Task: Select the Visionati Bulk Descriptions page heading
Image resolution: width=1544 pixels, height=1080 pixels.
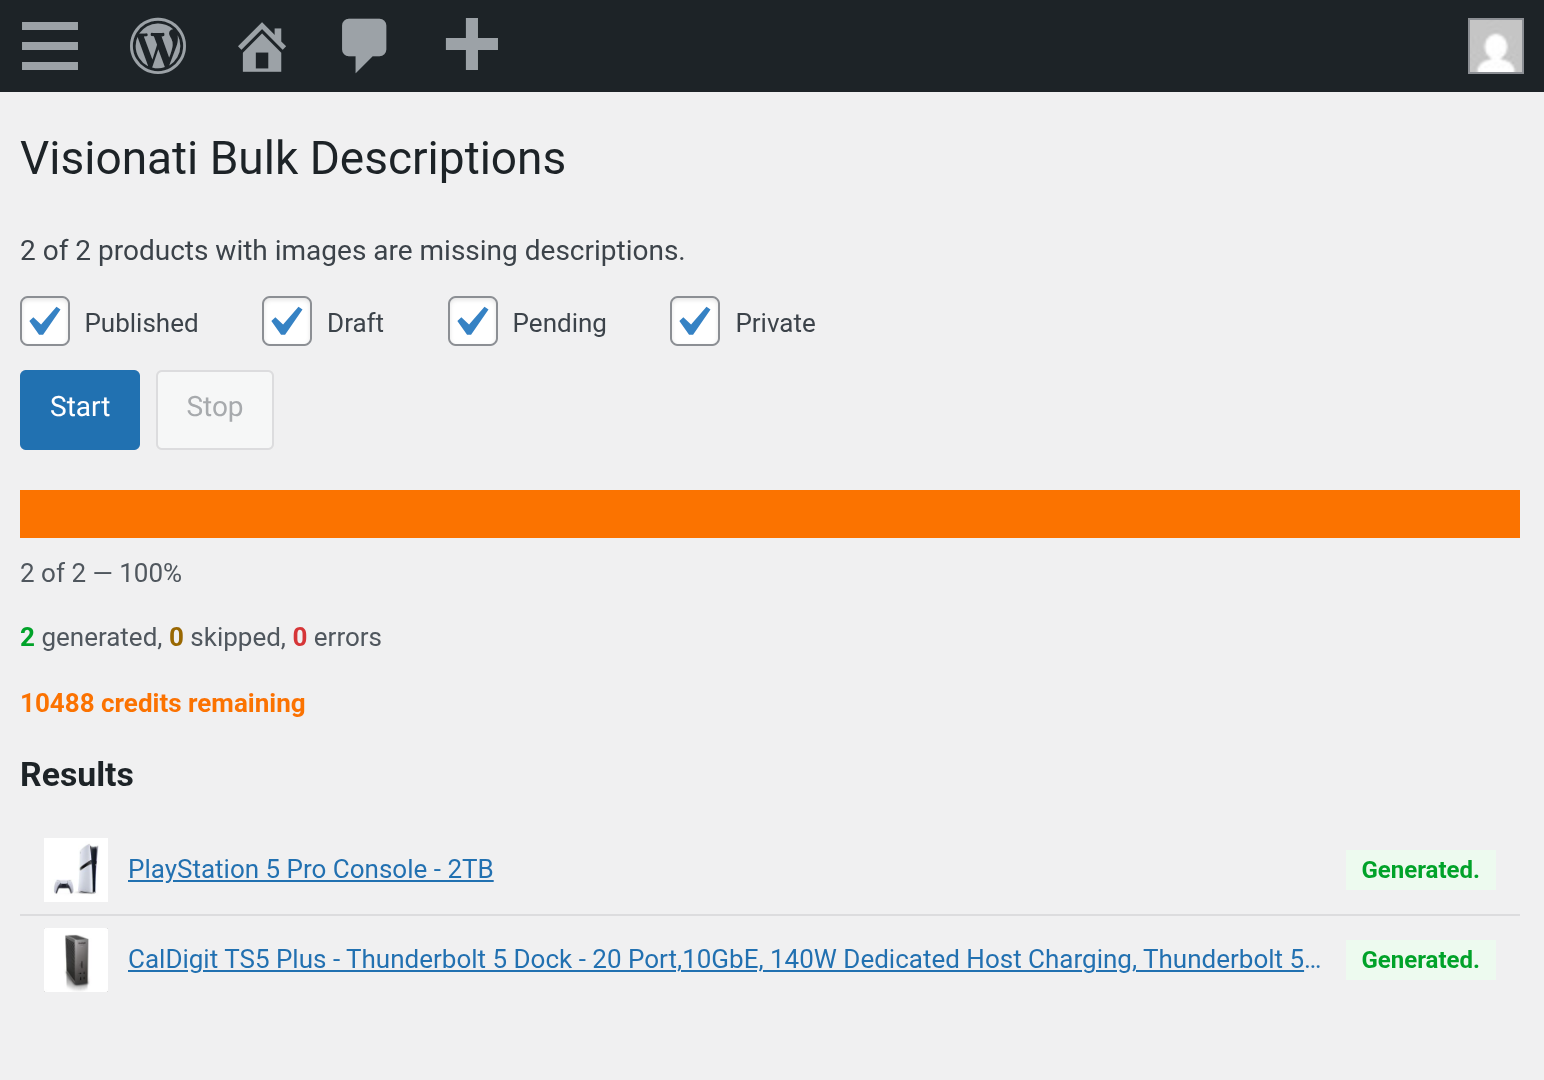Action: [293, 158]
